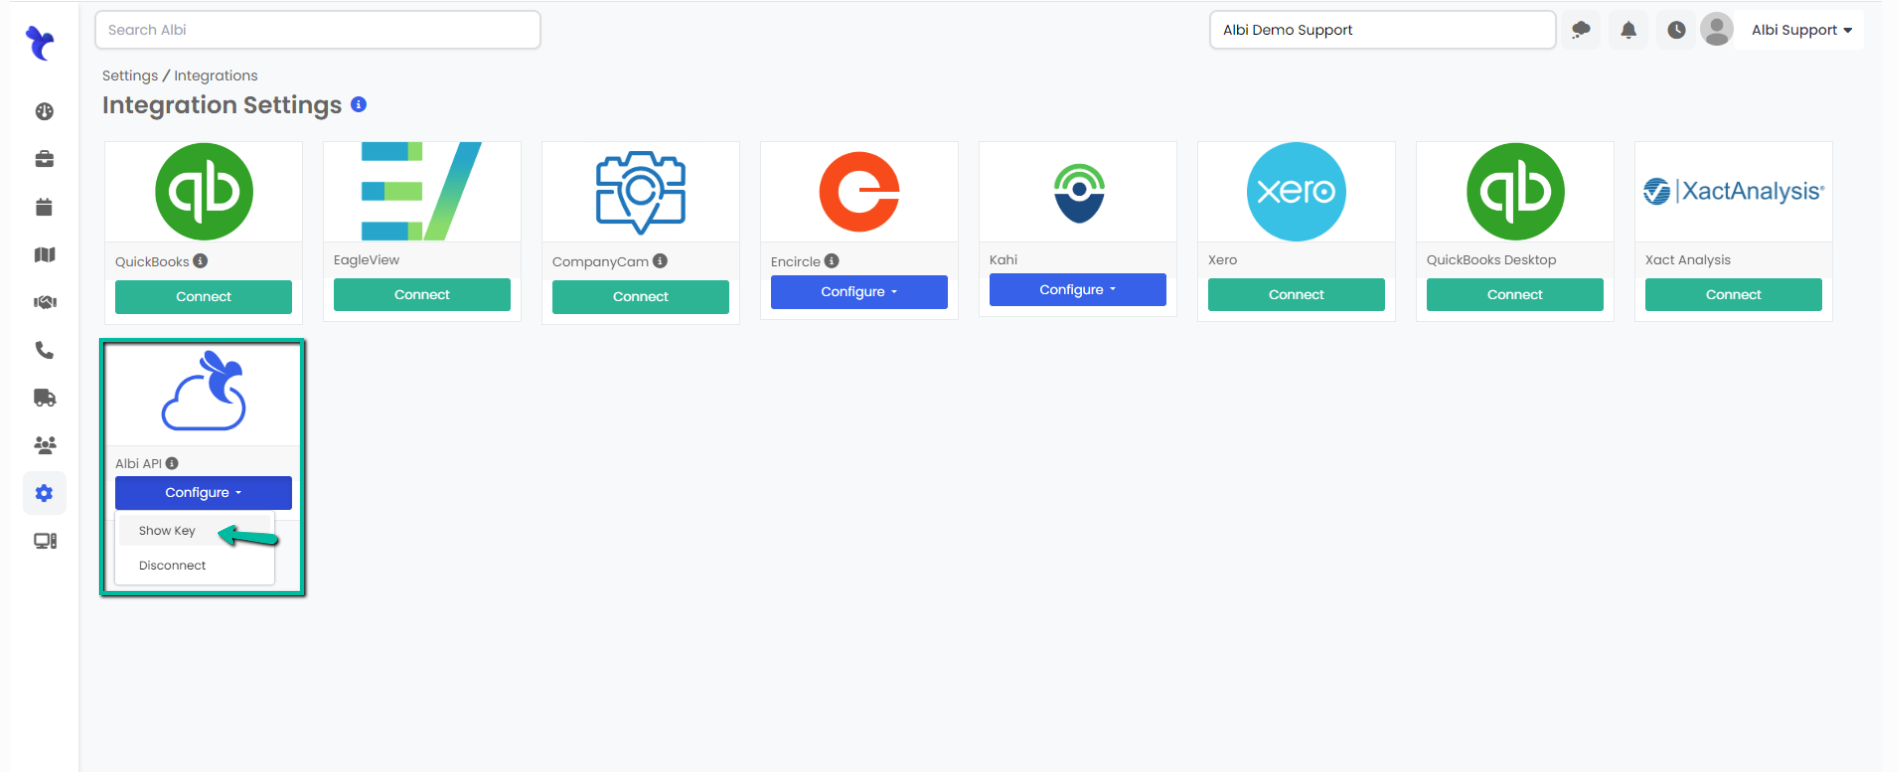Open the map icon in sidebar
Viewport: 1898px width, 772px height.
pos(44,255)
